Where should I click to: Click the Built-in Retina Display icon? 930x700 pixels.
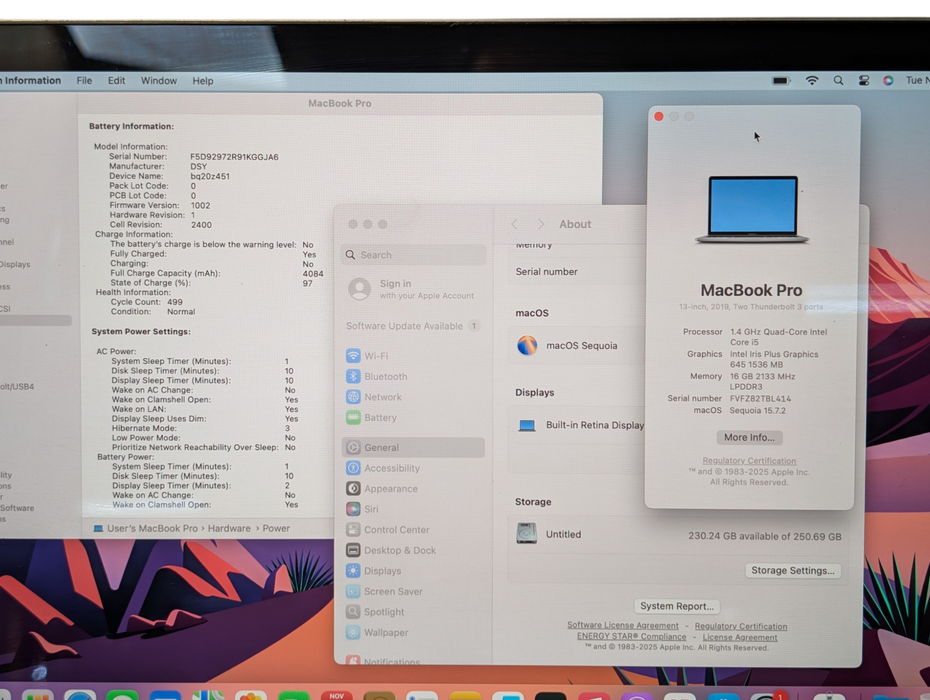pyautogui.click(x=527, y=425)
